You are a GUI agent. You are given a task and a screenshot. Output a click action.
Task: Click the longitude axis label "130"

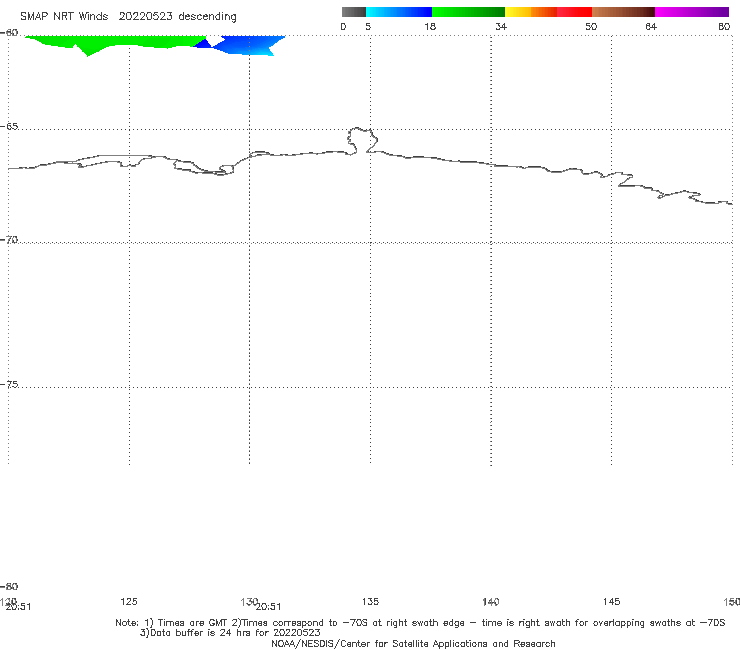click(248, 601)
